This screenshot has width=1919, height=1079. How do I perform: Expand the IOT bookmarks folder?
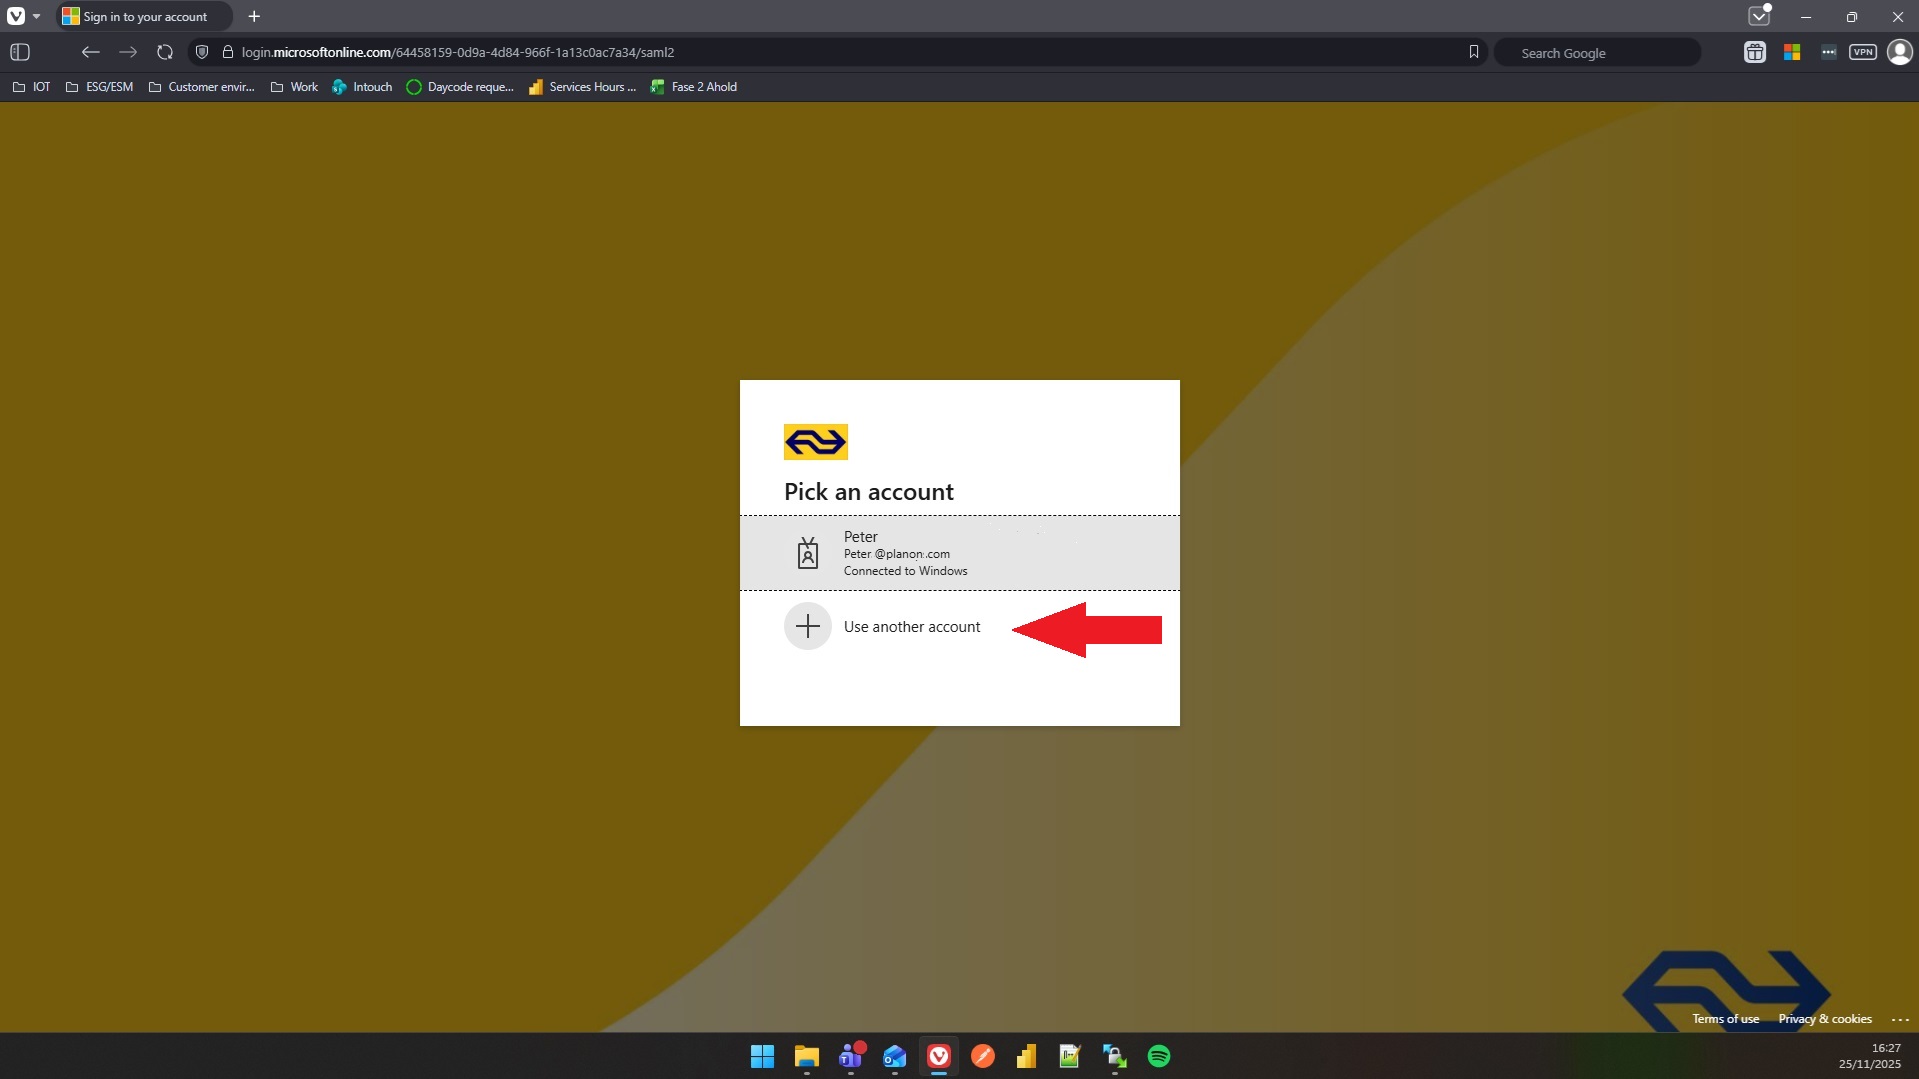tap(31, 87)
